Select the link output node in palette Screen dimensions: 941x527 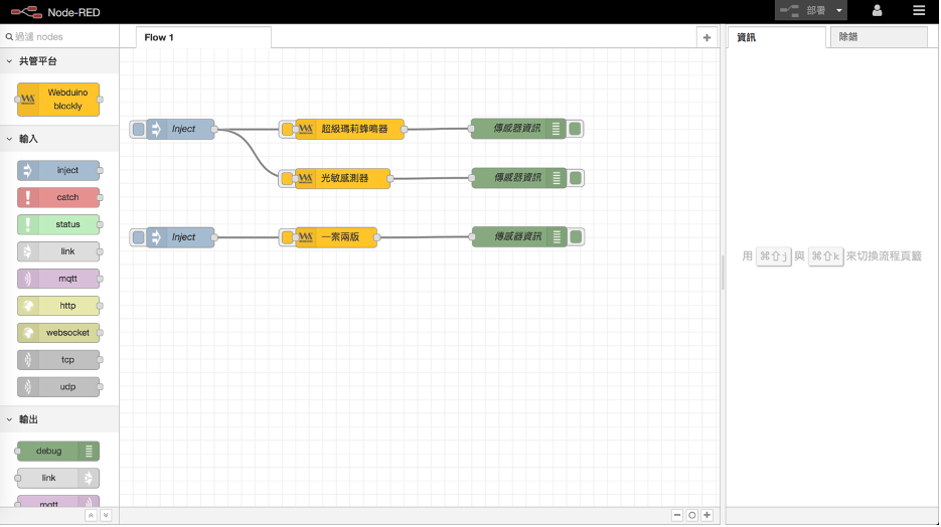click(x=58, y=478)
